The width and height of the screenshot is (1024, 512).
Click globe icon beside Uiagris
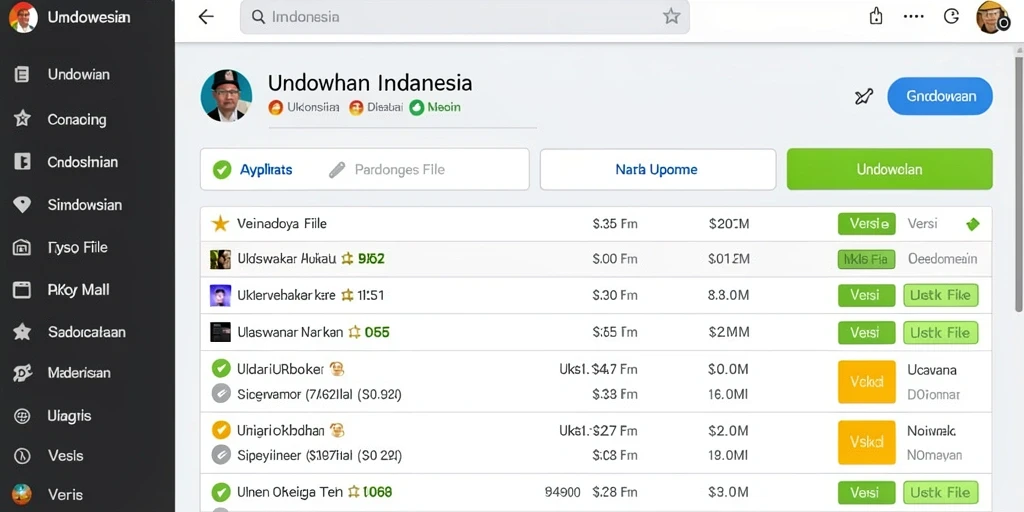coord(22,416)
